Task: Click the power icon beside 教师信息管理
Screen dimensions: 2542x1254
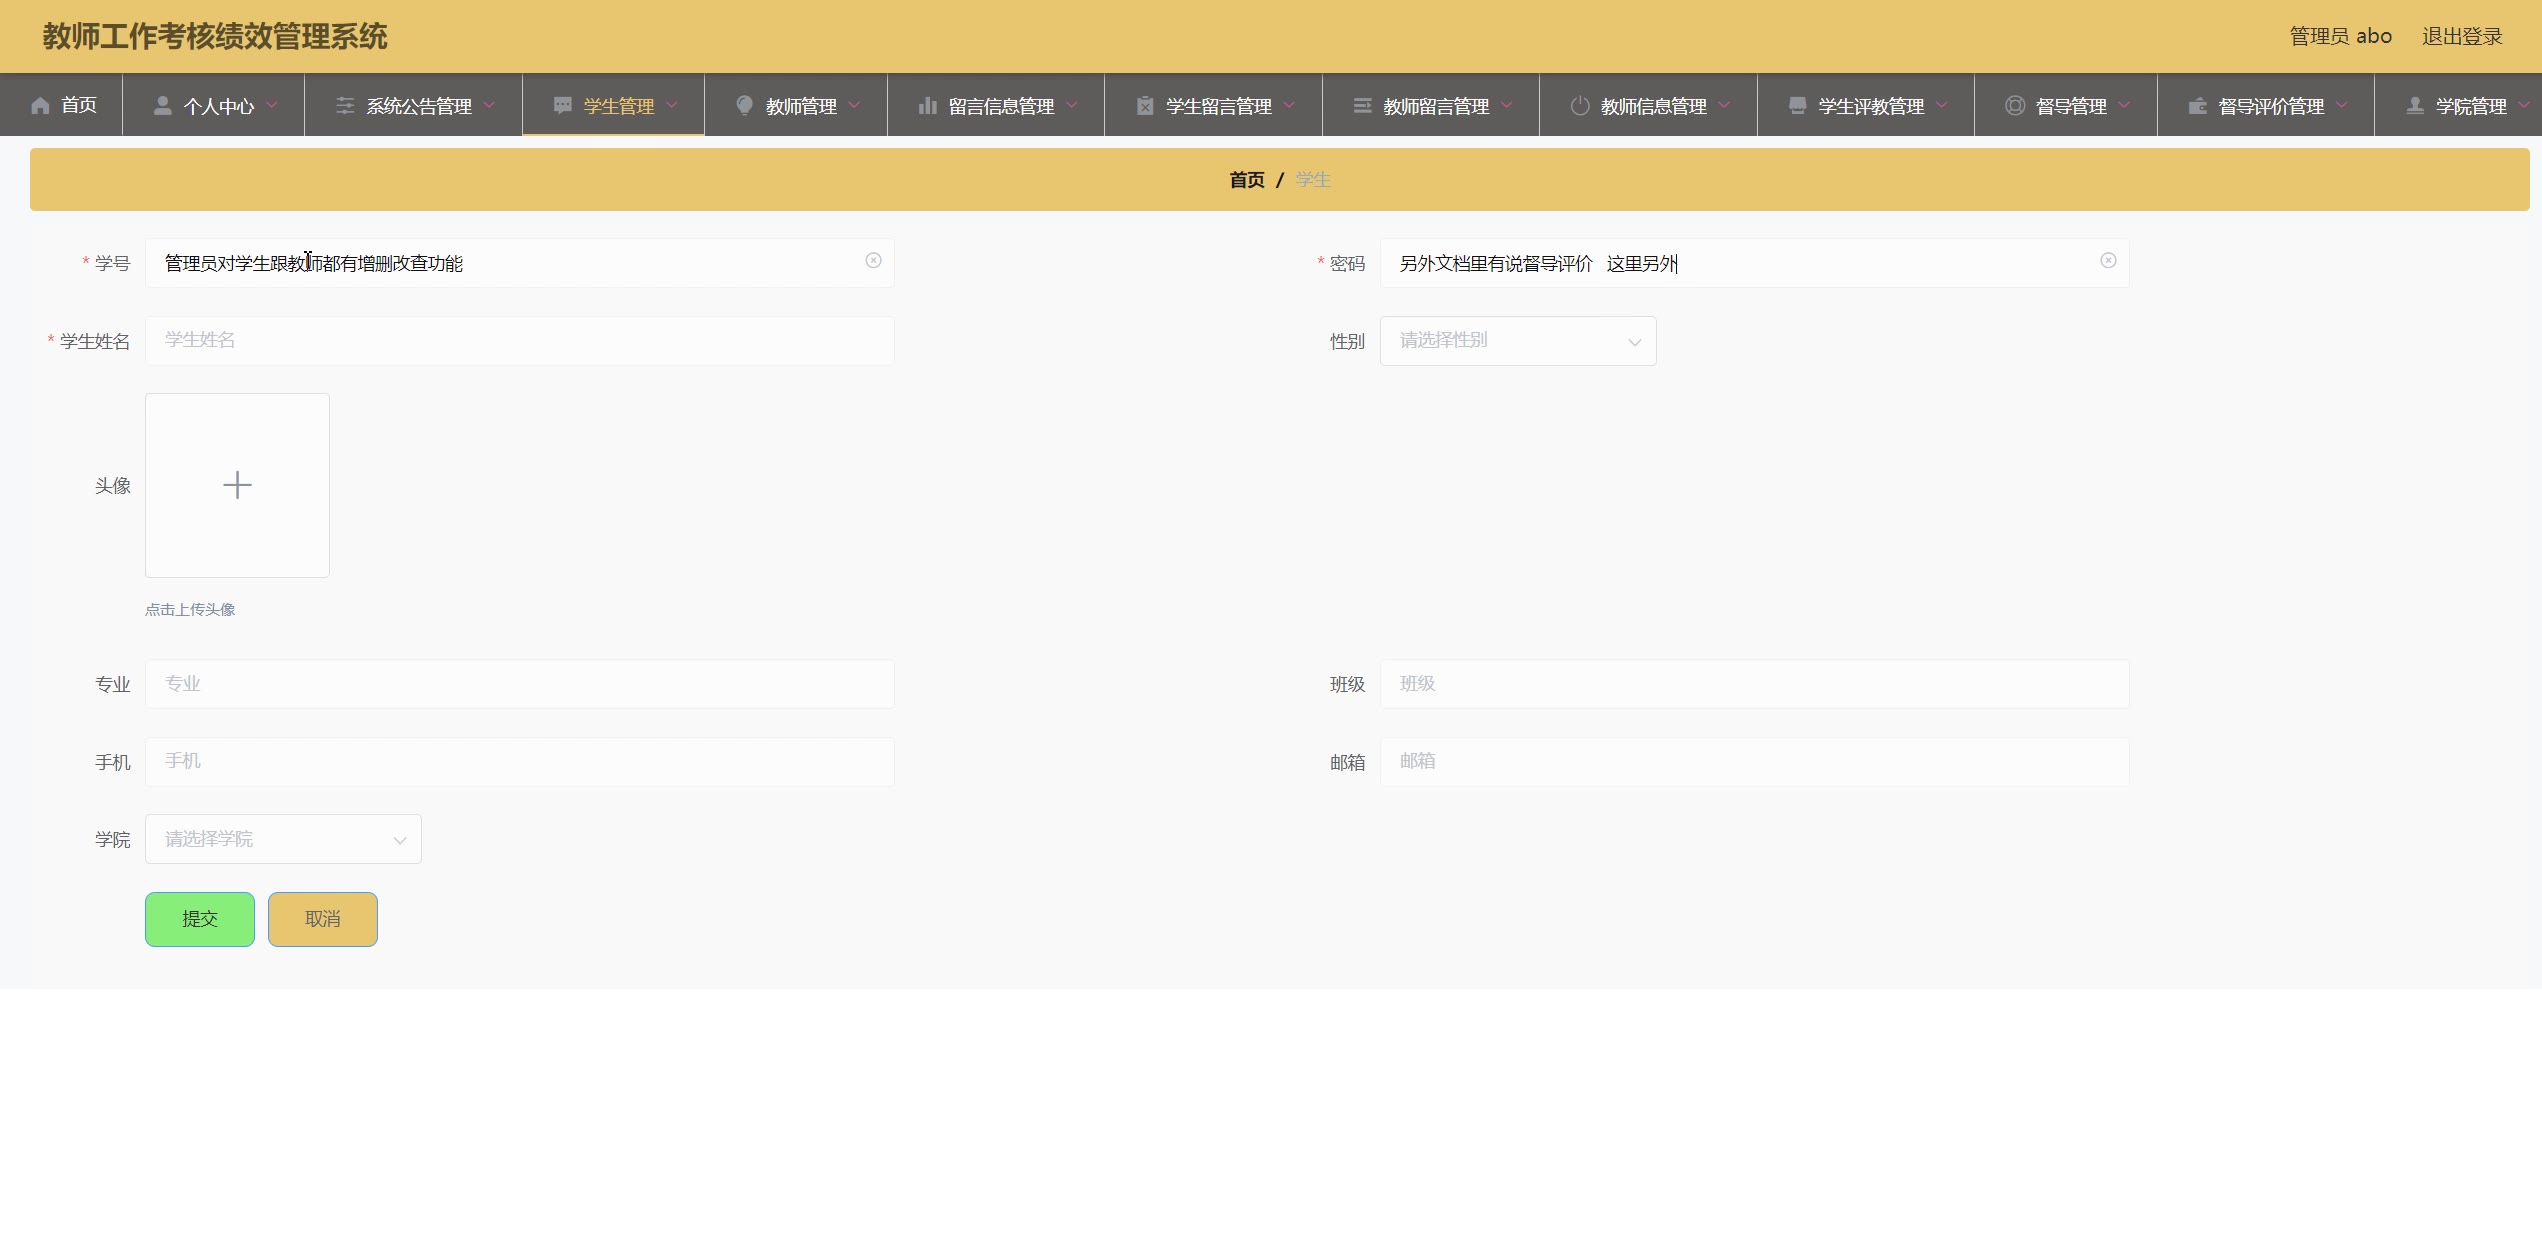Action: point(1579,106)
